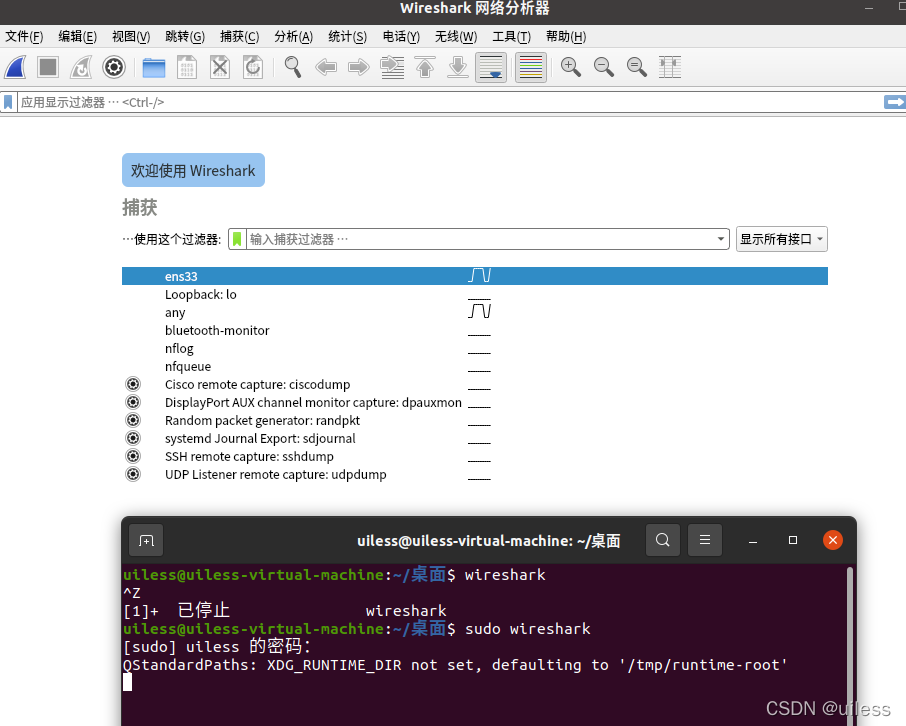Save this capture file icon
This screenshot has width=906, height=726.
pyautogui.click(x=187, y=68)
